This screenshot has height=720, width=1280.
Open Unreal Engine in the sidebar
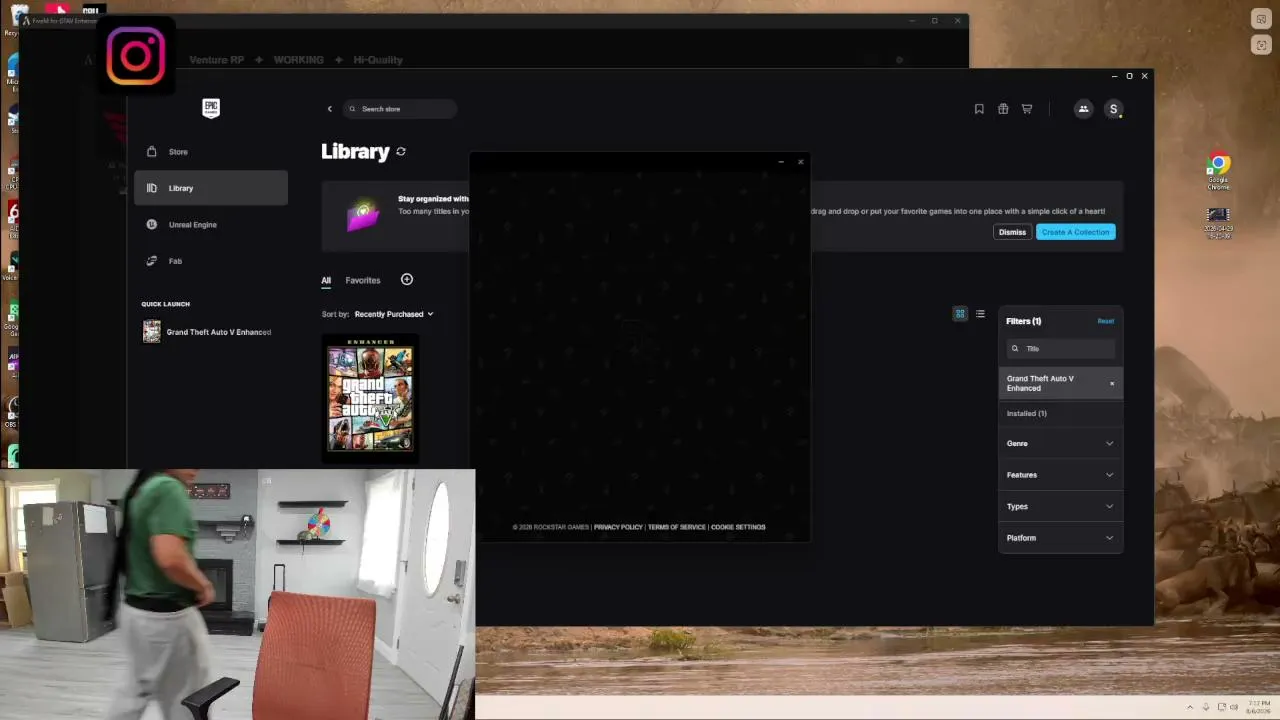211,225
